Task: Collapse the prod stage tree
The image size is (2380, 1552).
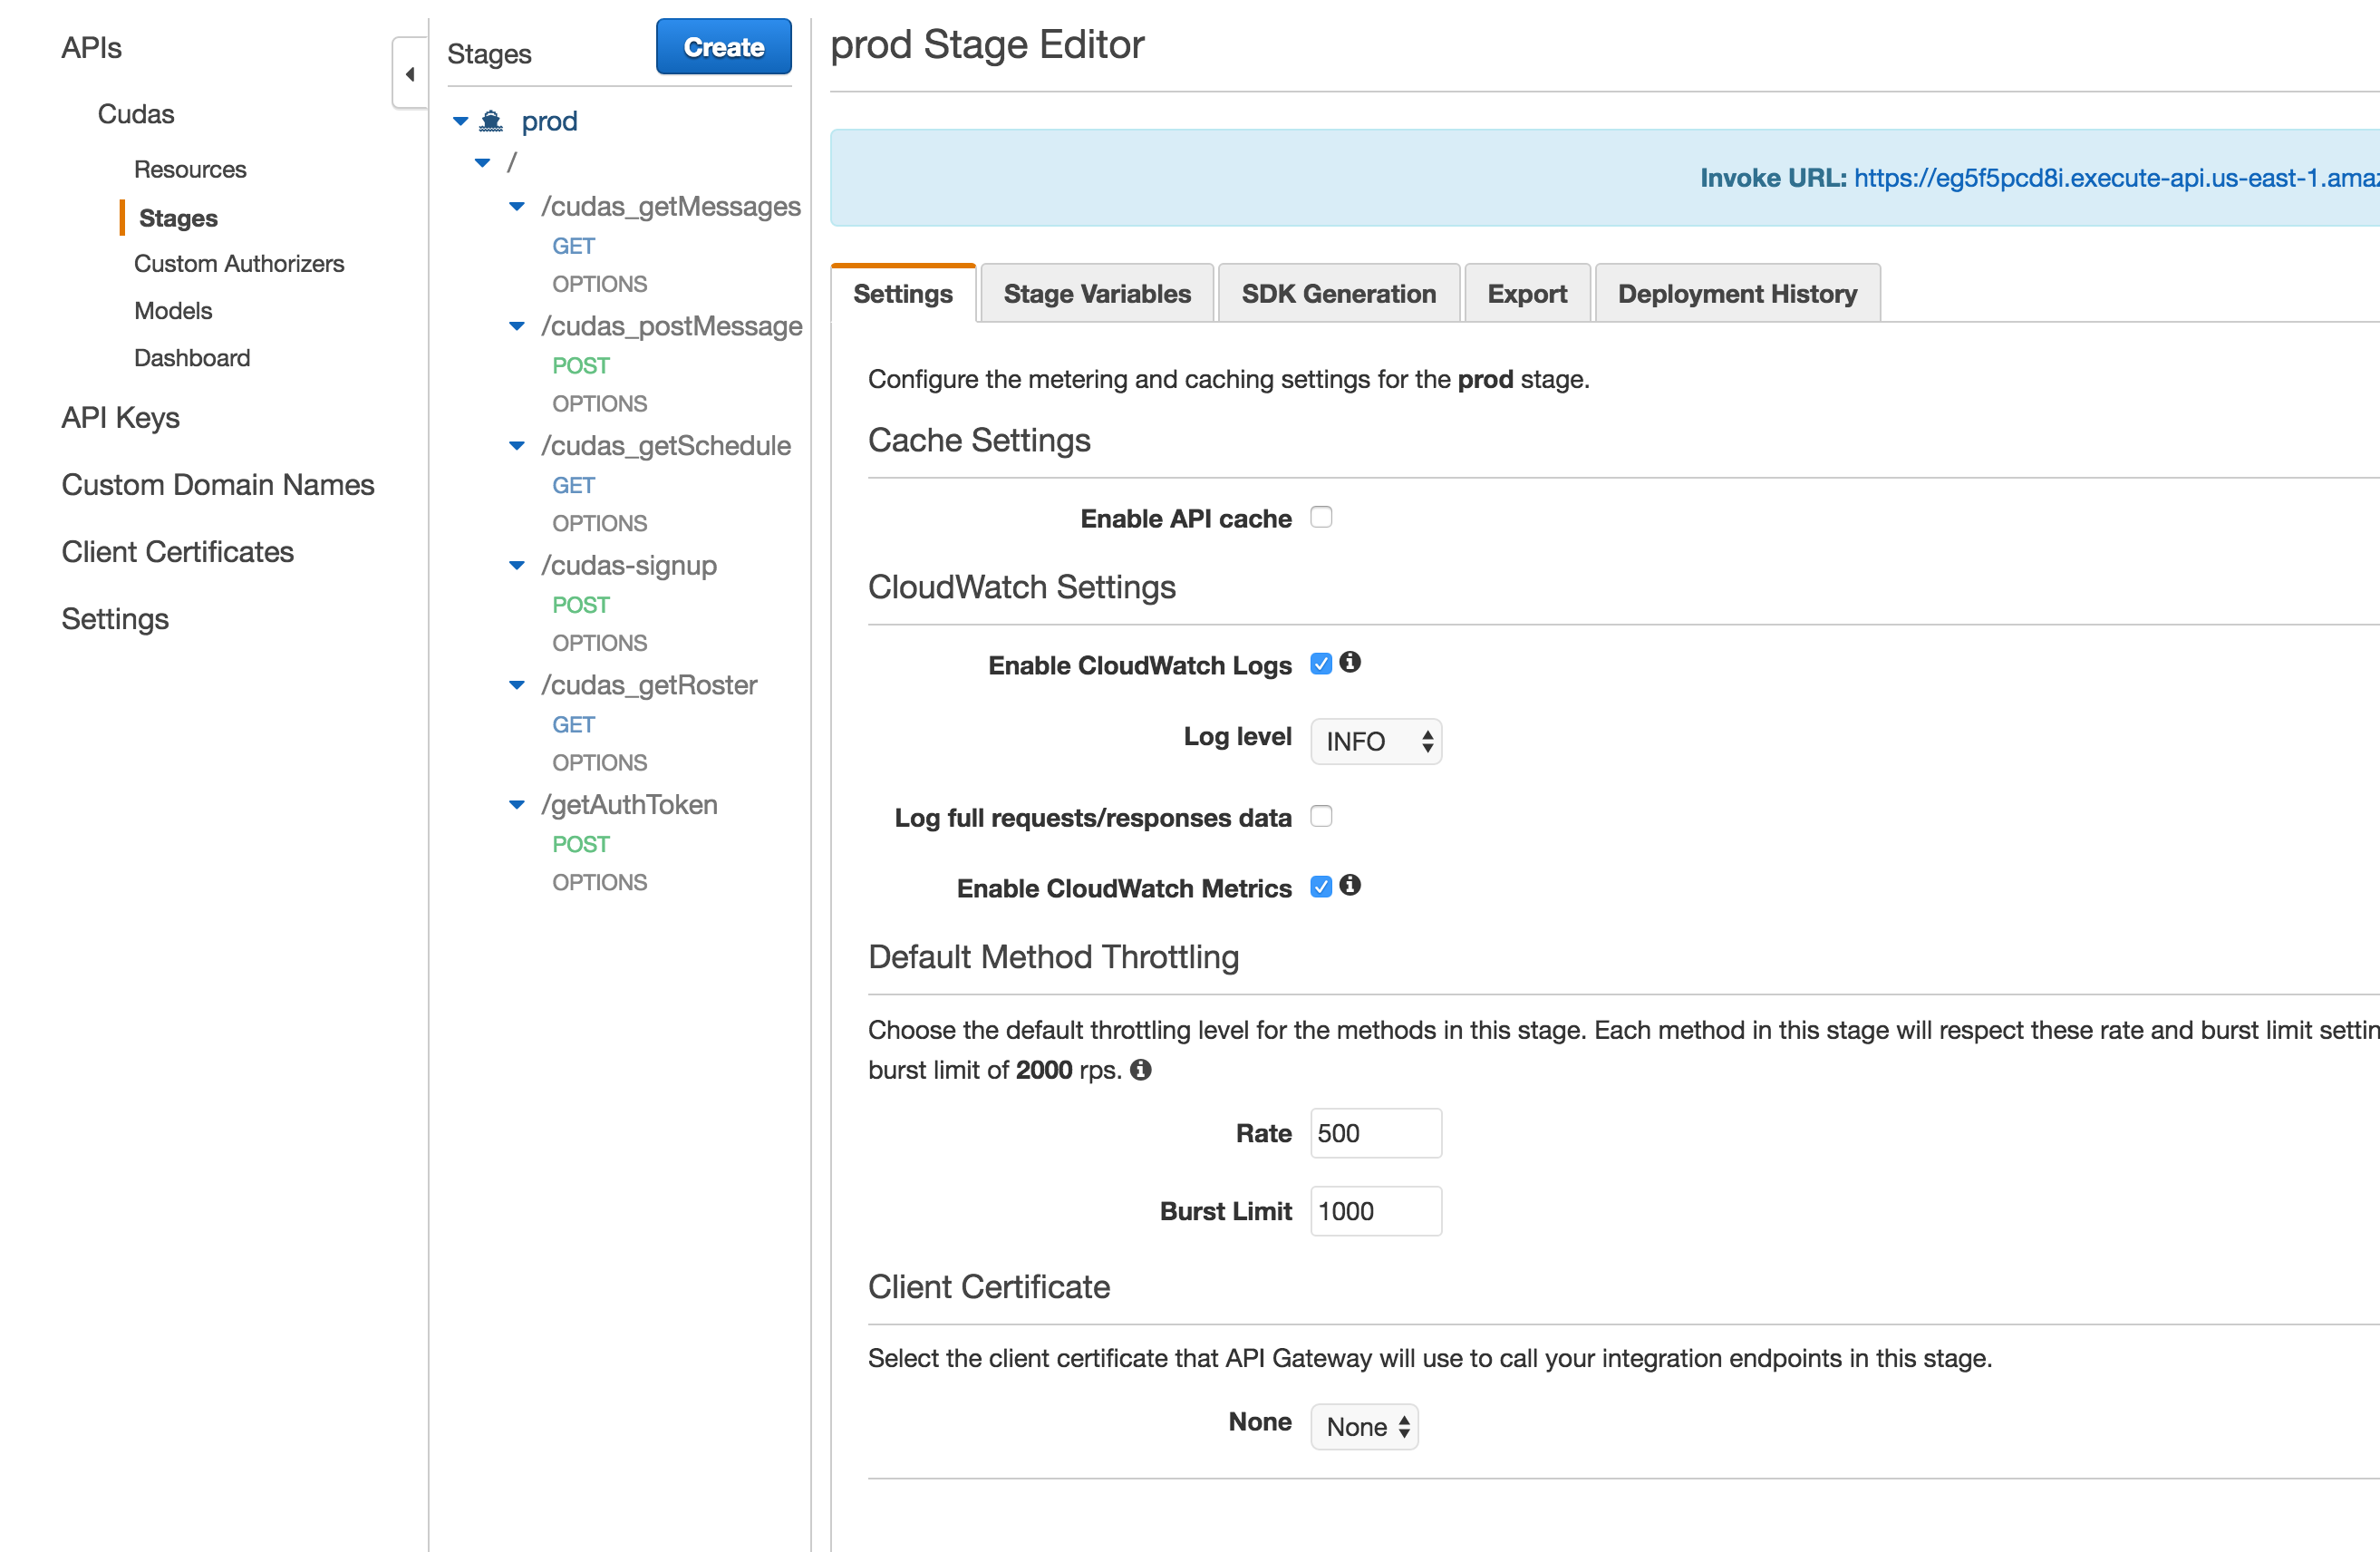Action: 461,121
